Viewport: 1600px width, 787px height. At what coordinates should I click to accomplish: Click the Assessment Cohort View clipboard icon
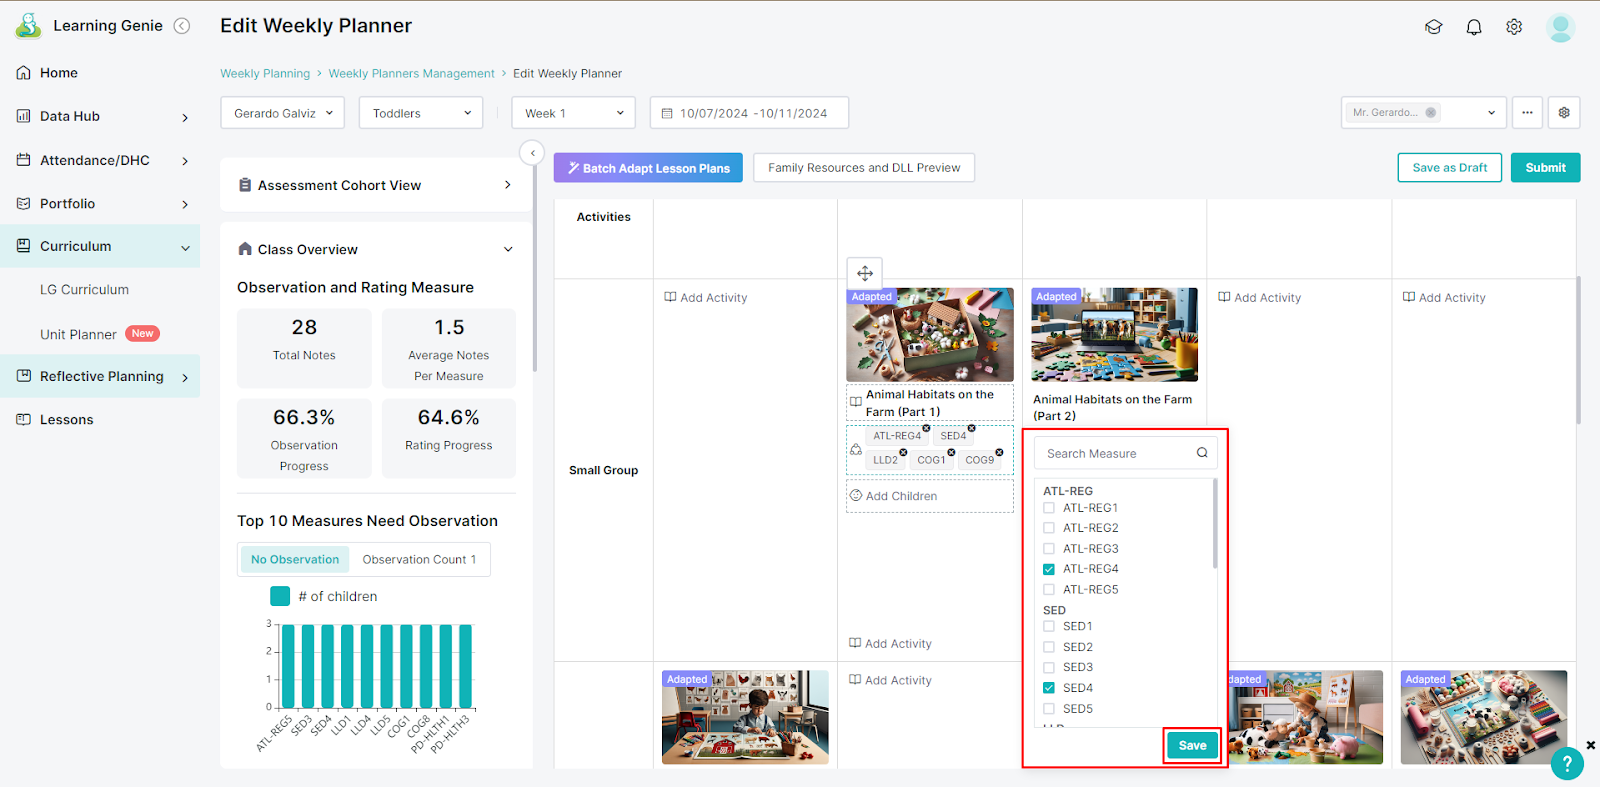[x=245, y=185]
